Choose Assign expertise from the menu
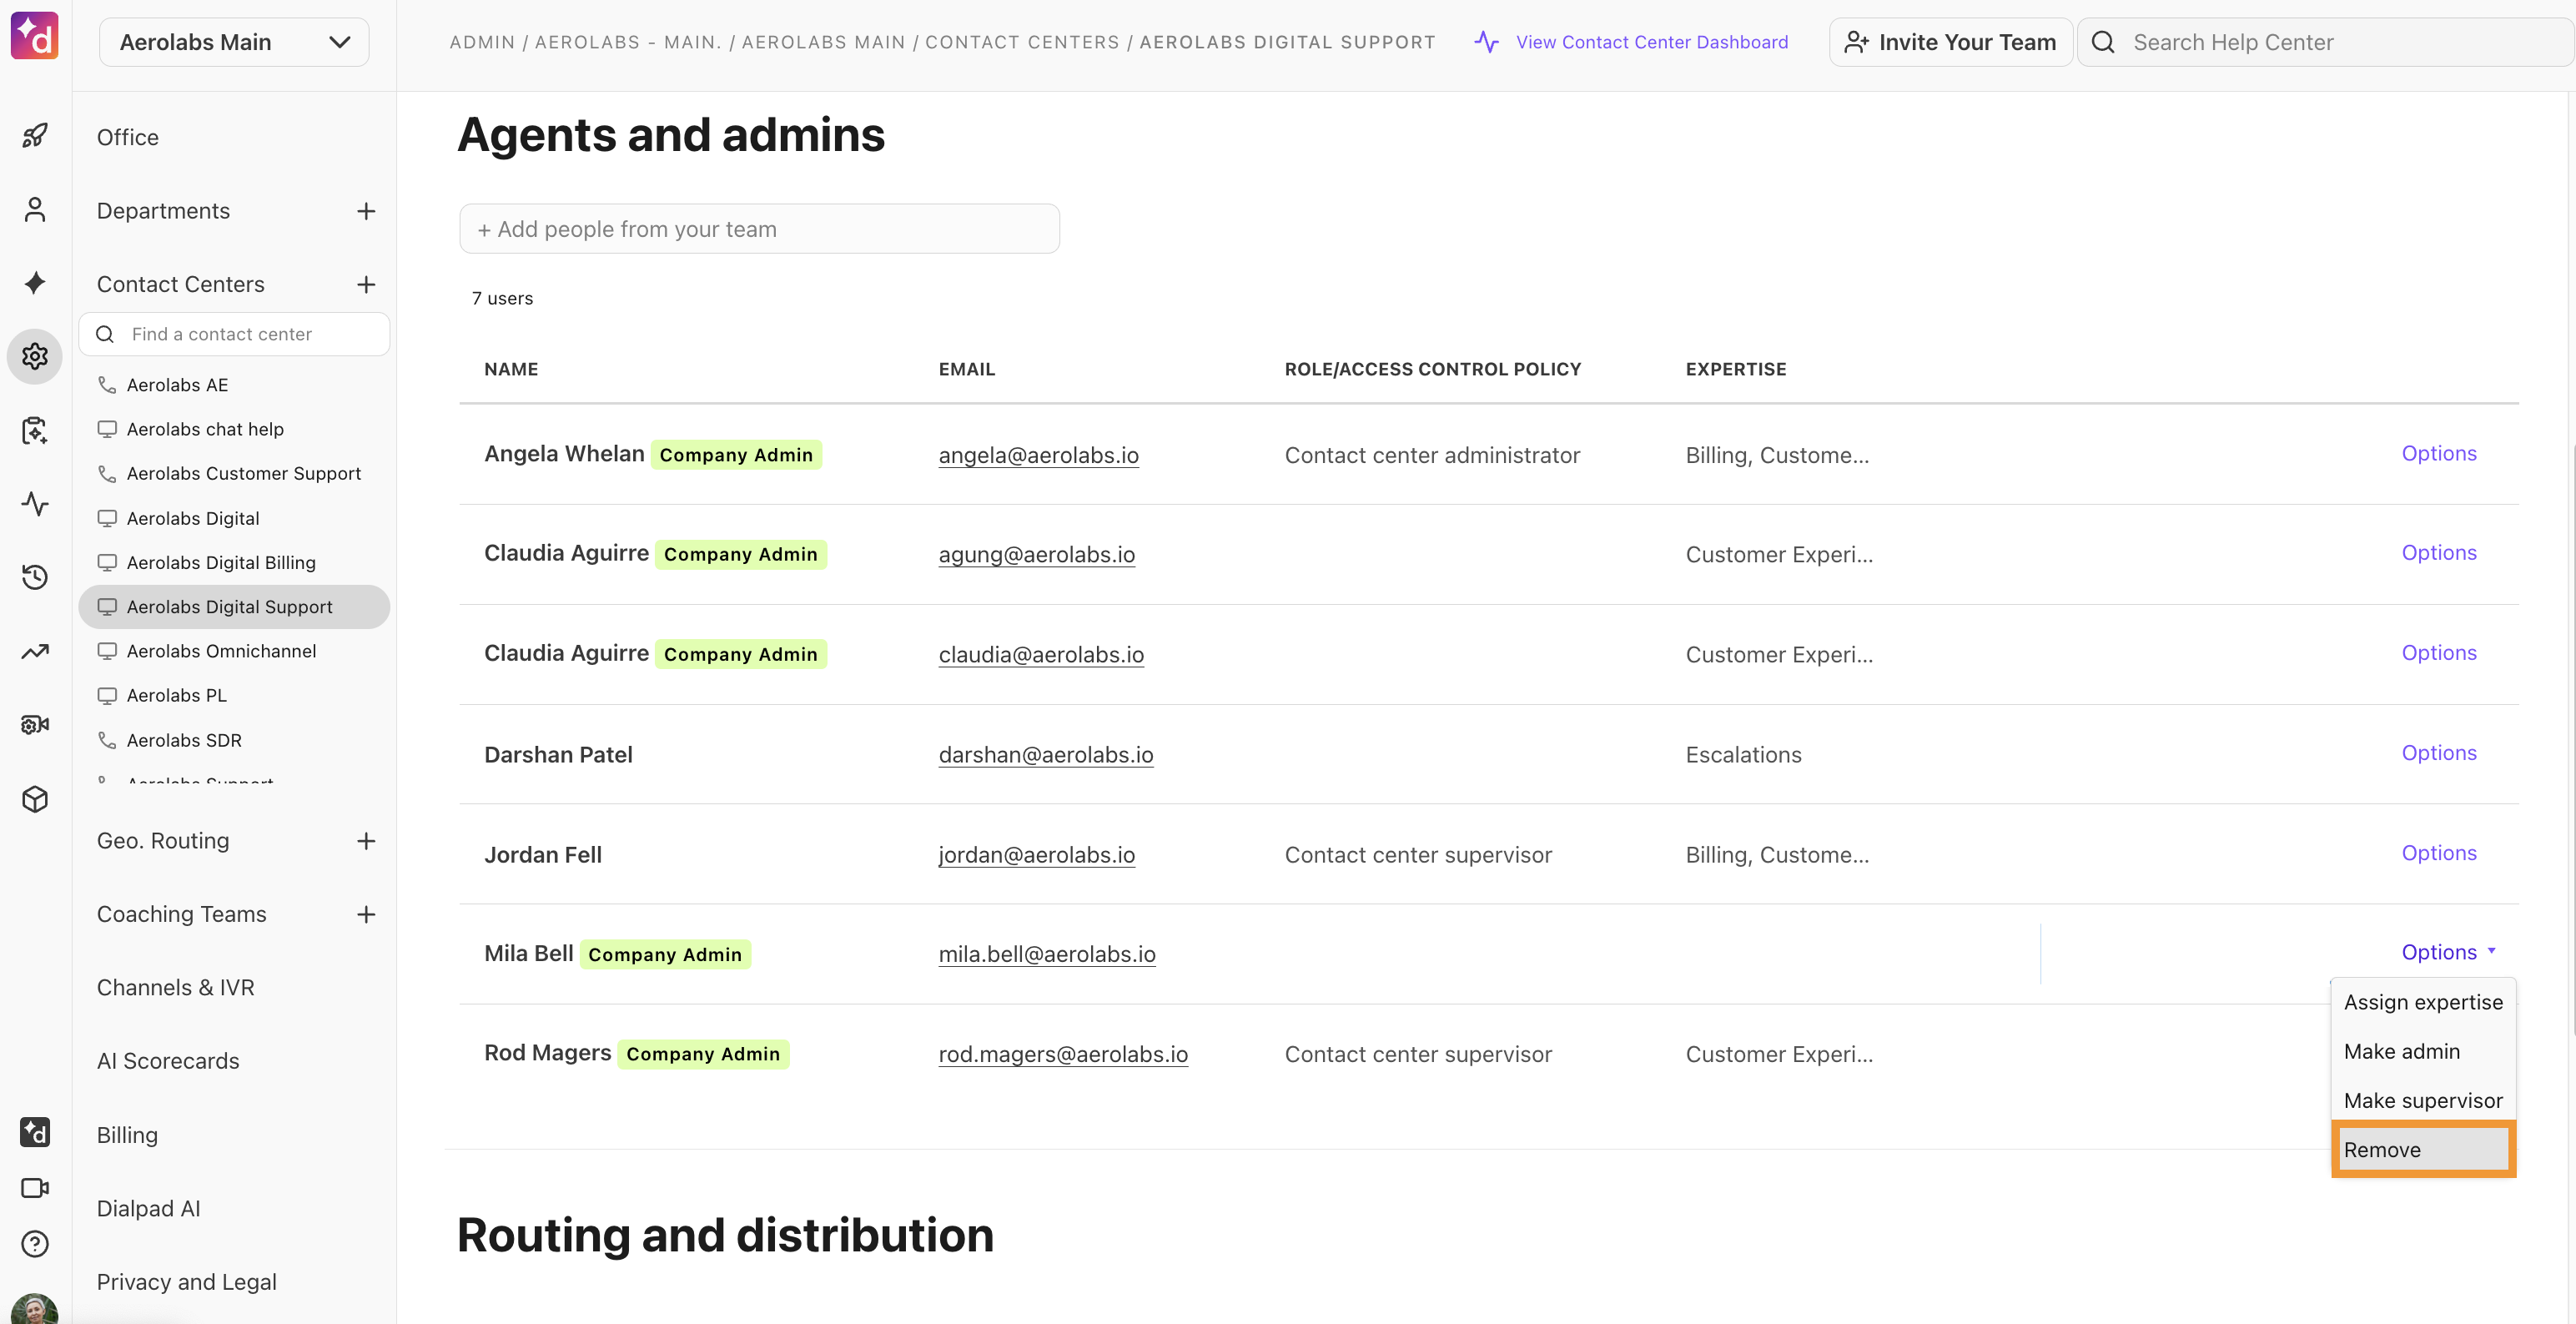The height and width of the screenshot is (1324, 2576). point(2423,1002)
